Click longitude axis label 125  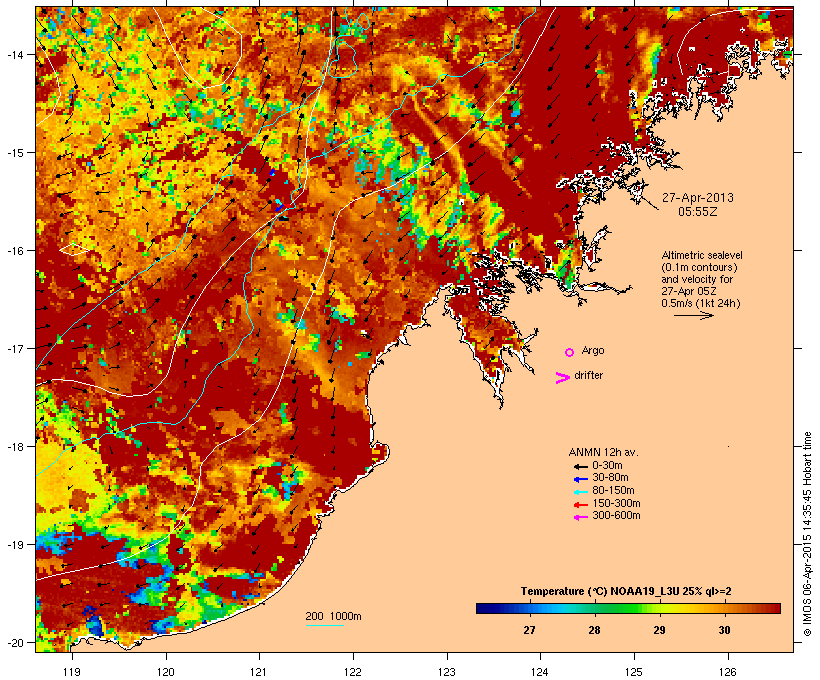[x=634, y=672]
